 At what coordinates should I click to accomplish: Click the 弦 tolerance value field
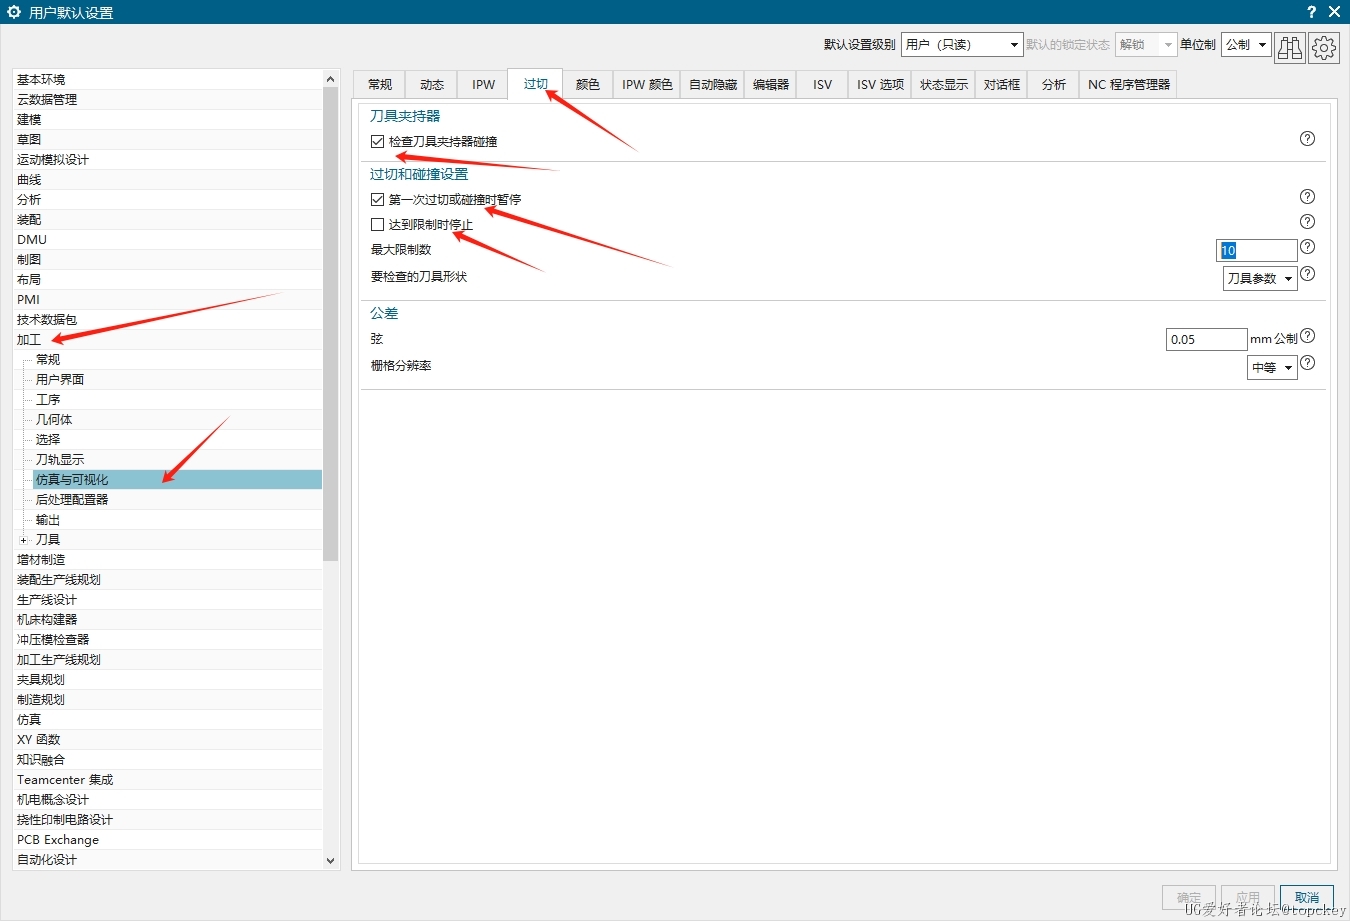click(1207, 339)
